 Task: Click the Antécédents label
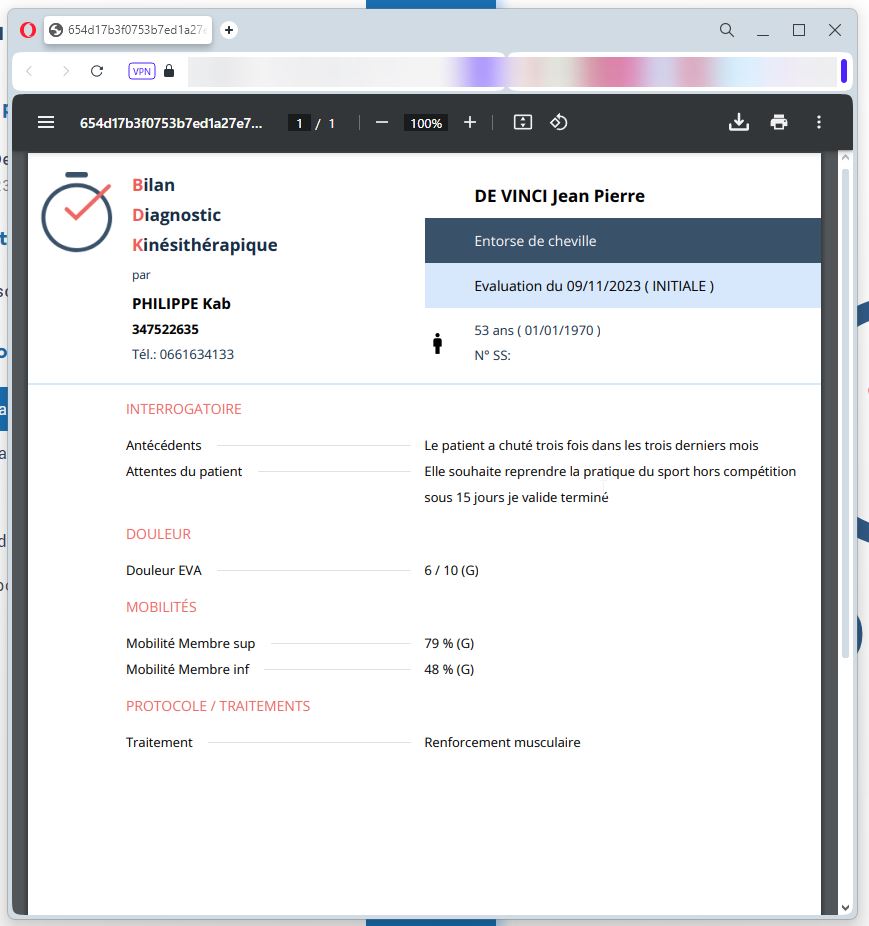click(x=164, y=445)
